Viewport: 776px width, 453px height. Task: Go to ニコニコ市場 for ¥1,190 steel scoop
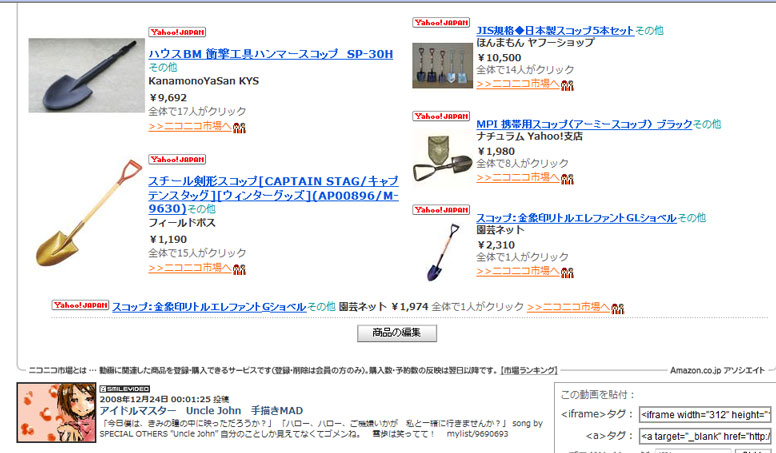[x=190, y=268]
